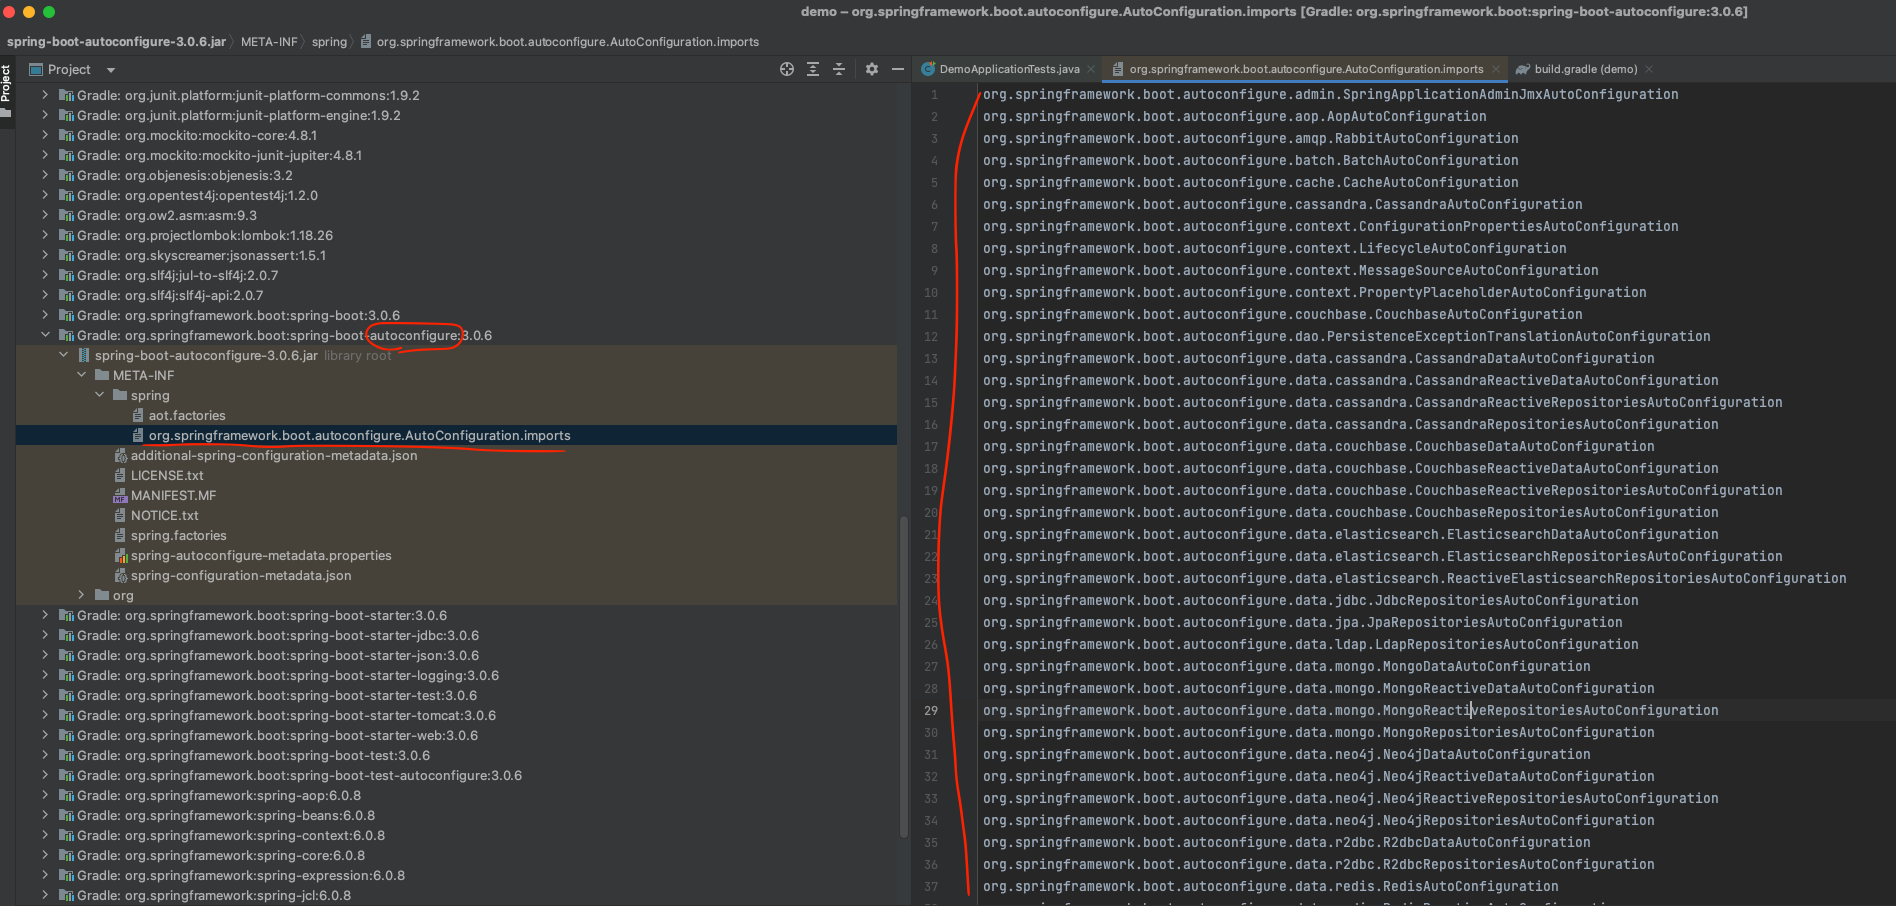Click META-INF in the breadcrumb bar
Screen dimensions: 1896x906
[269, 42]
